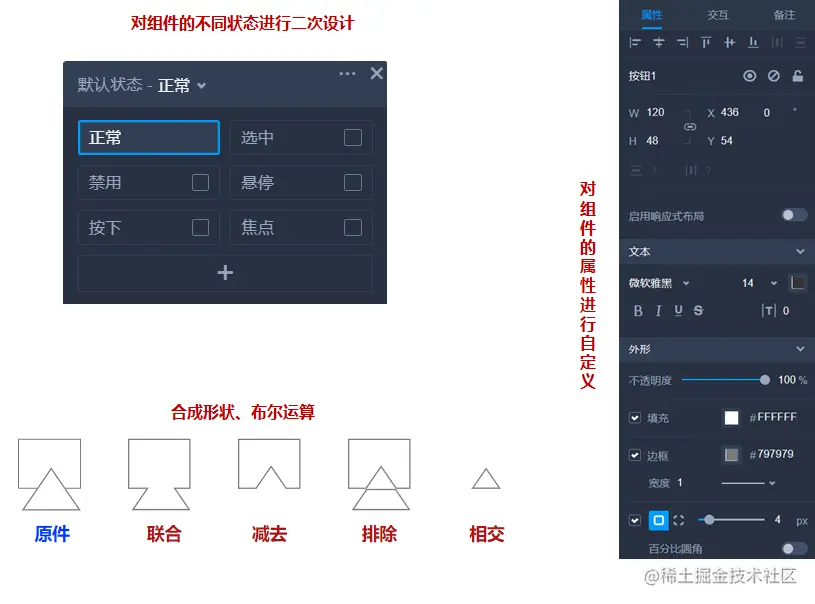Screen dimensions: 815x604
Task: Open the font size 14 dropdown
Action: coord(774,283)
